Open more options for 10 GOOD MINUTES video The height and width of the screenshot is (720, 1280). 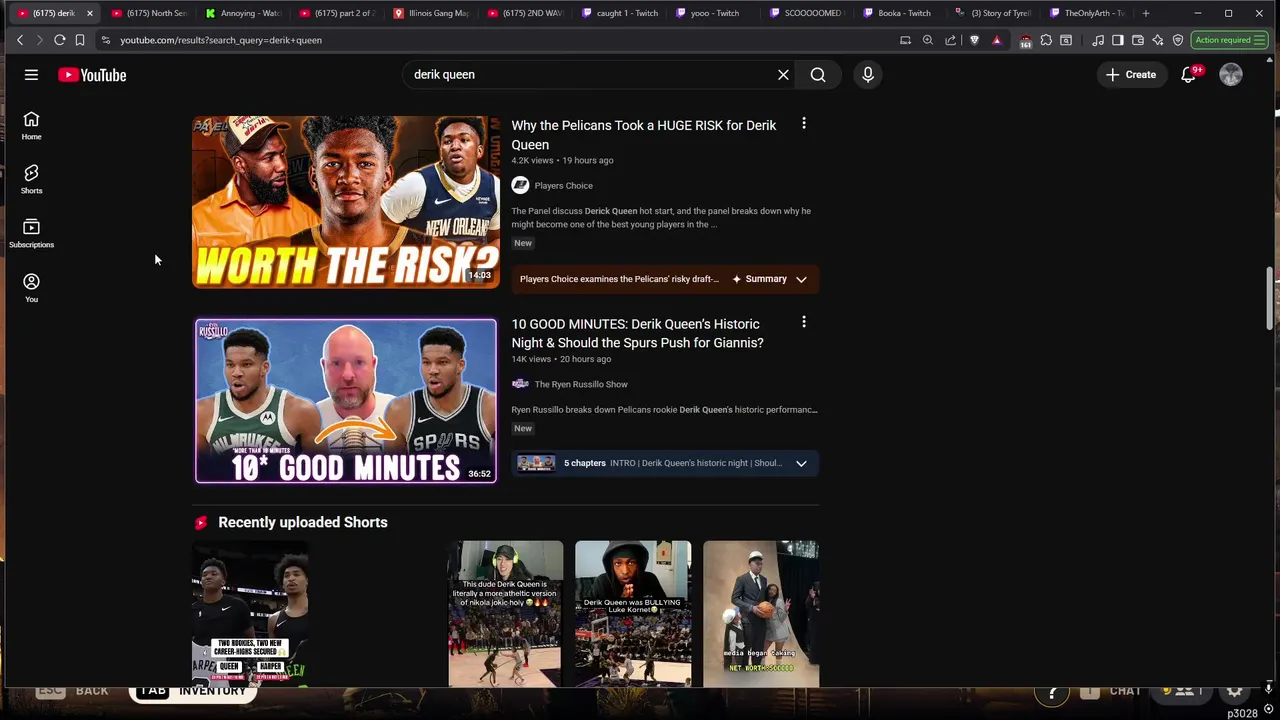tap(804, 322)
